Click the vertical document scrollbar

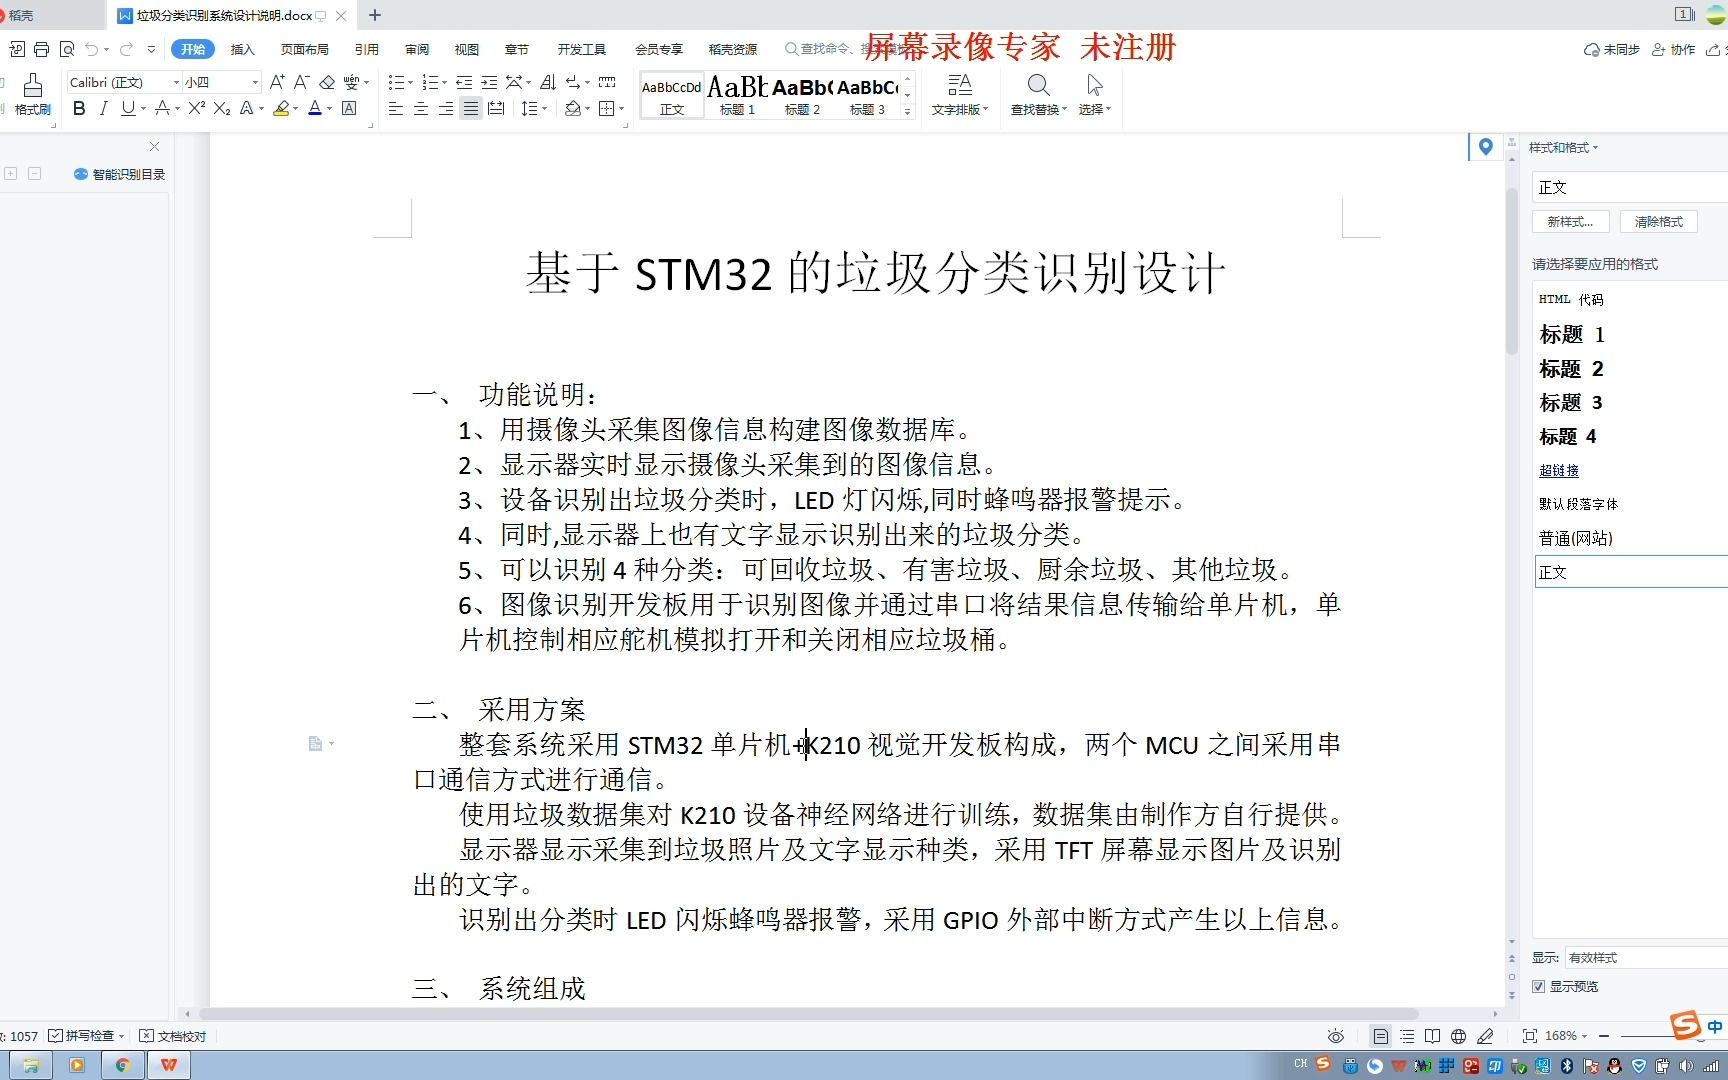click(1512, 270)
